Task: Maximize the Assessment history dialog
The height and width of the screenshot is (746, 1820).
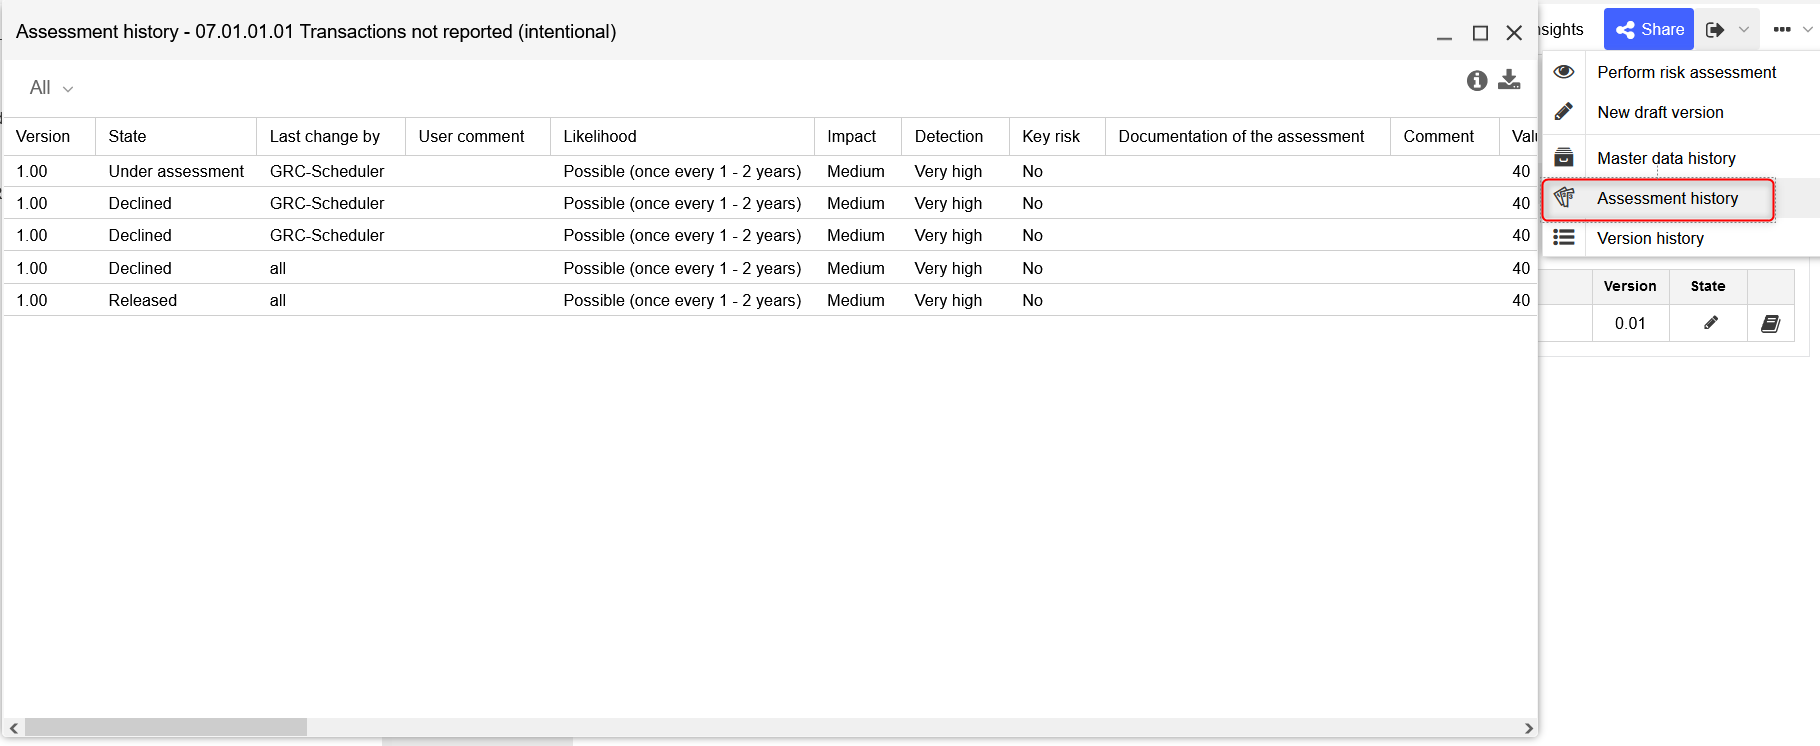Action: tap(1480, 33)
